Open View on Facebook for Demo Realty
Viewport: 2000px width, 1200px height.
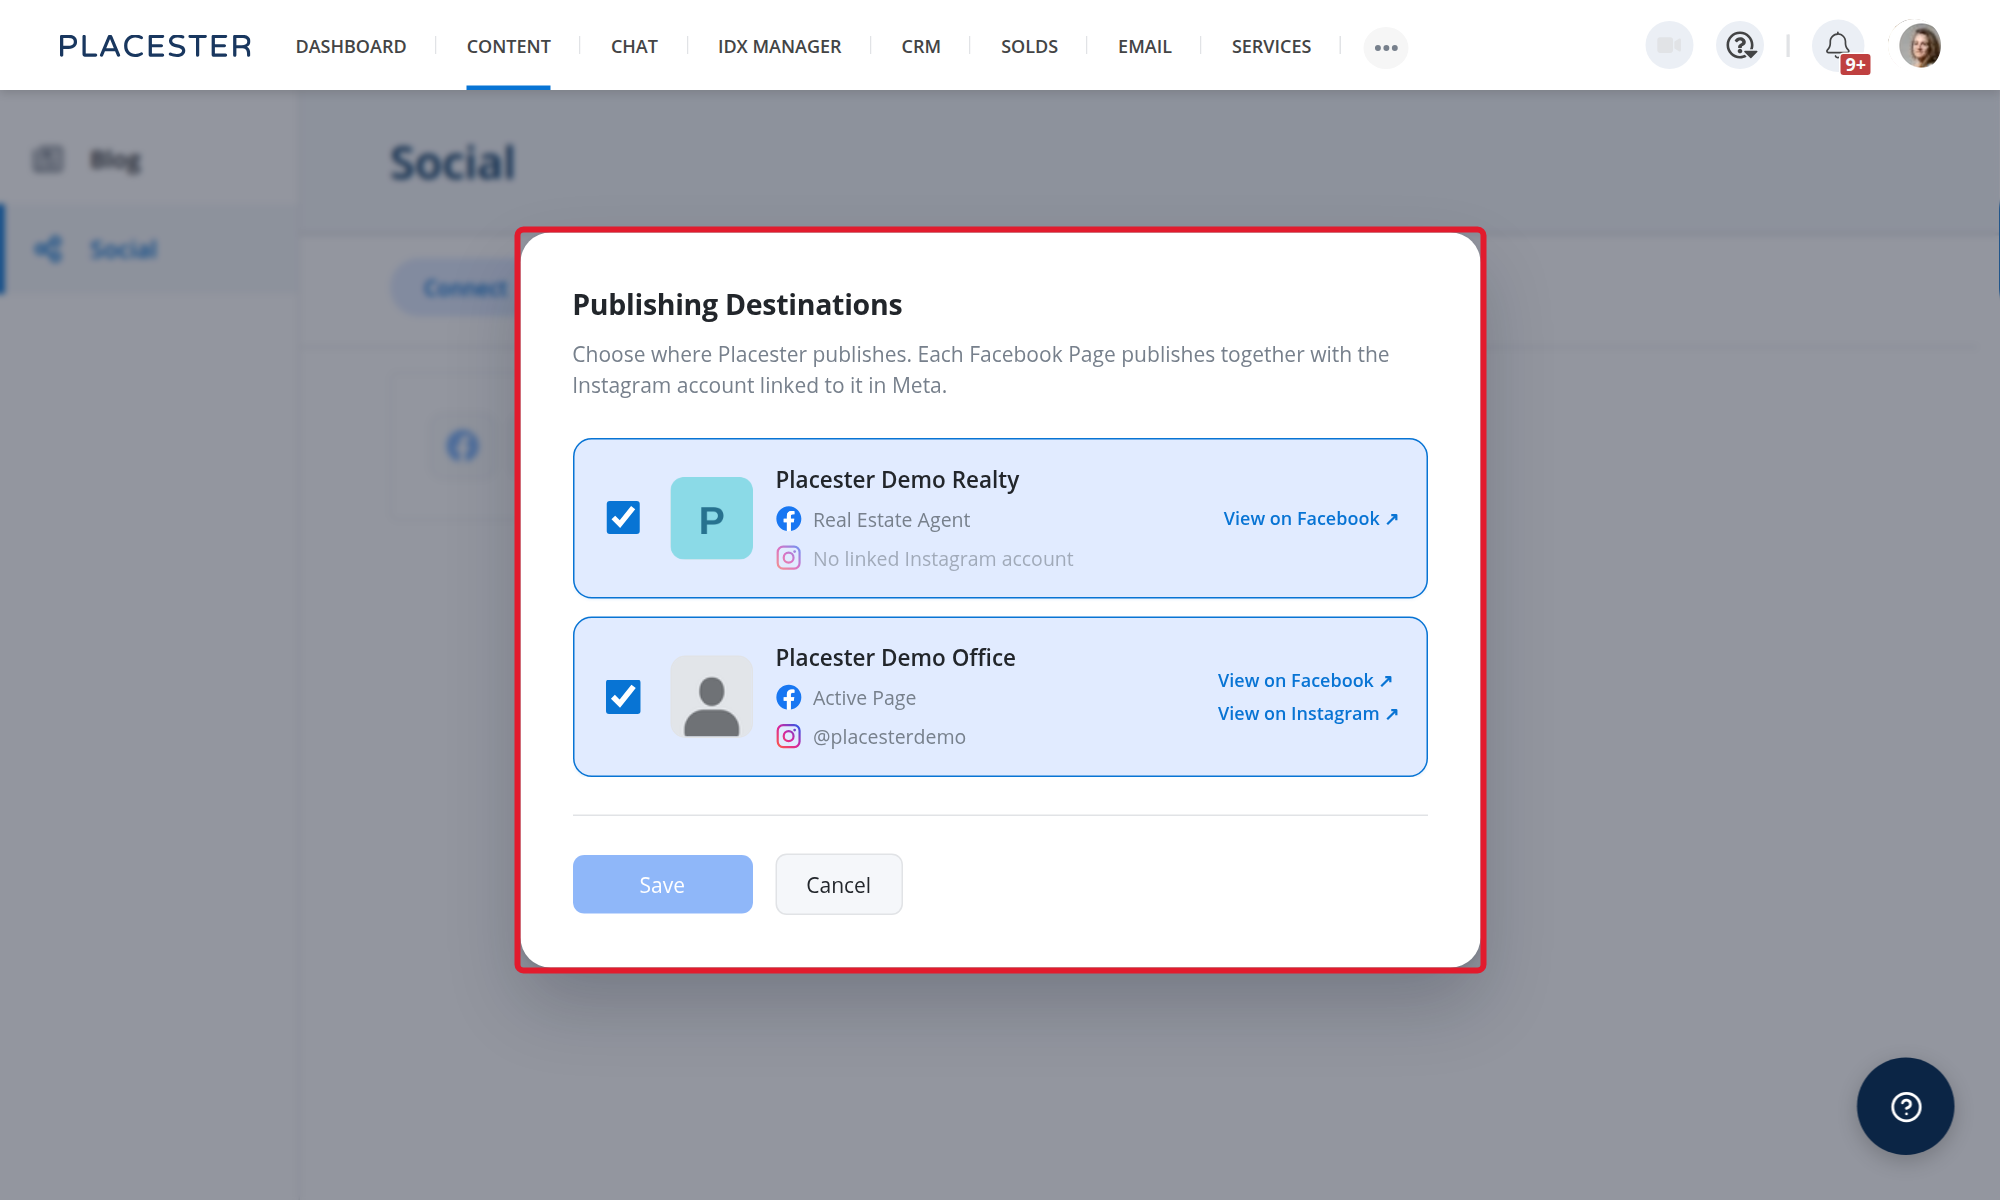click(x=1311, y=518)
